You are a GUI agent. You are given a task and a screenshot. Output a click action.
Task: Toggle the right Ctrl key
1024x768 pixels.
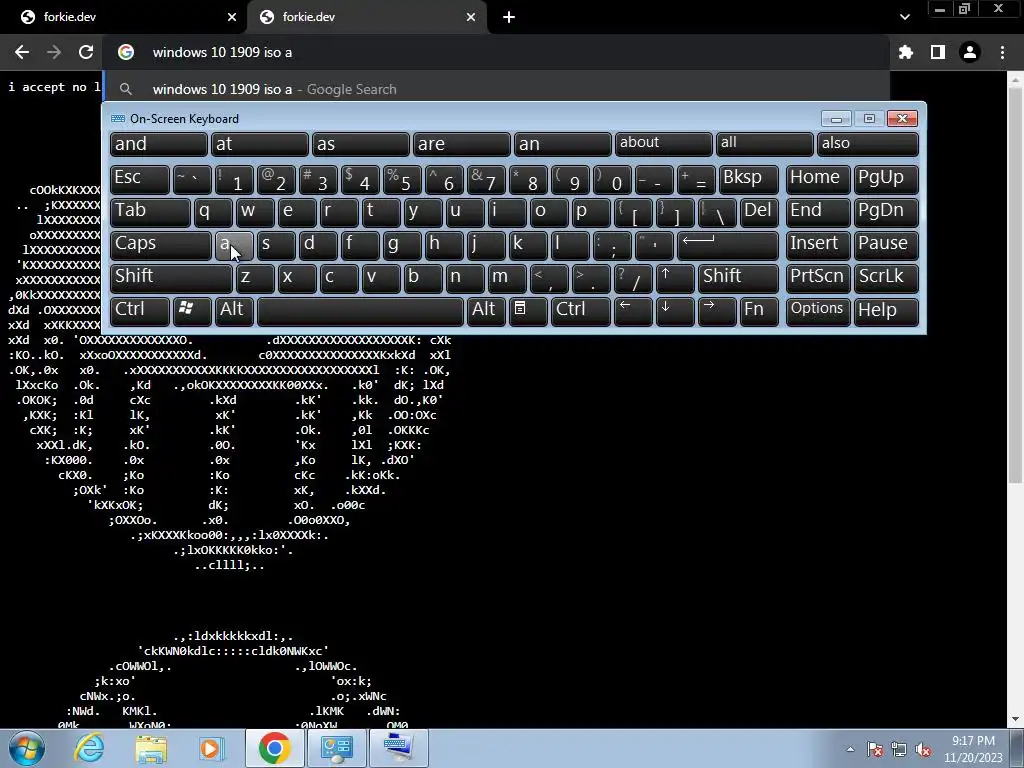(x=581, y=311)
